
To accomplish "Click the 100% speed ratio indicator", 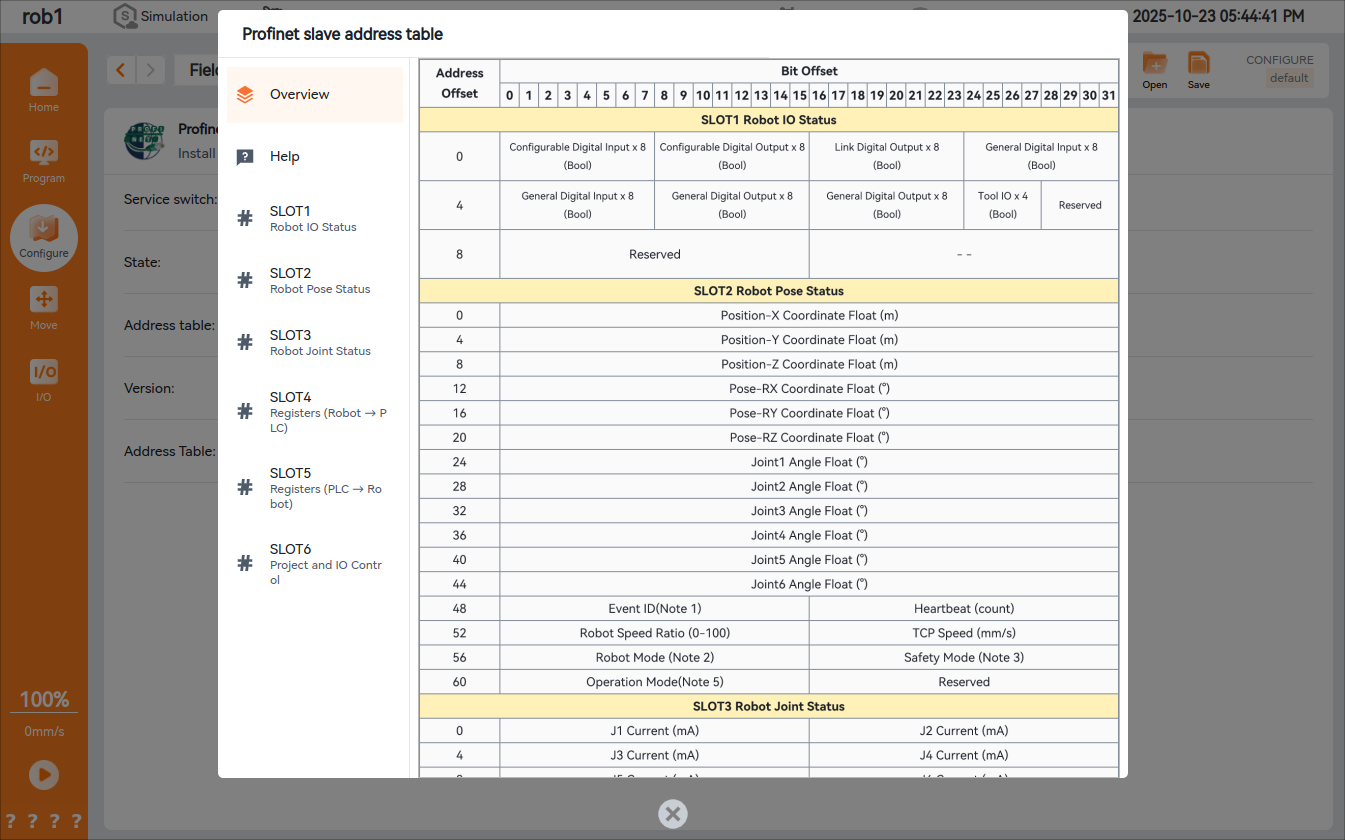I will click(44, 699).
